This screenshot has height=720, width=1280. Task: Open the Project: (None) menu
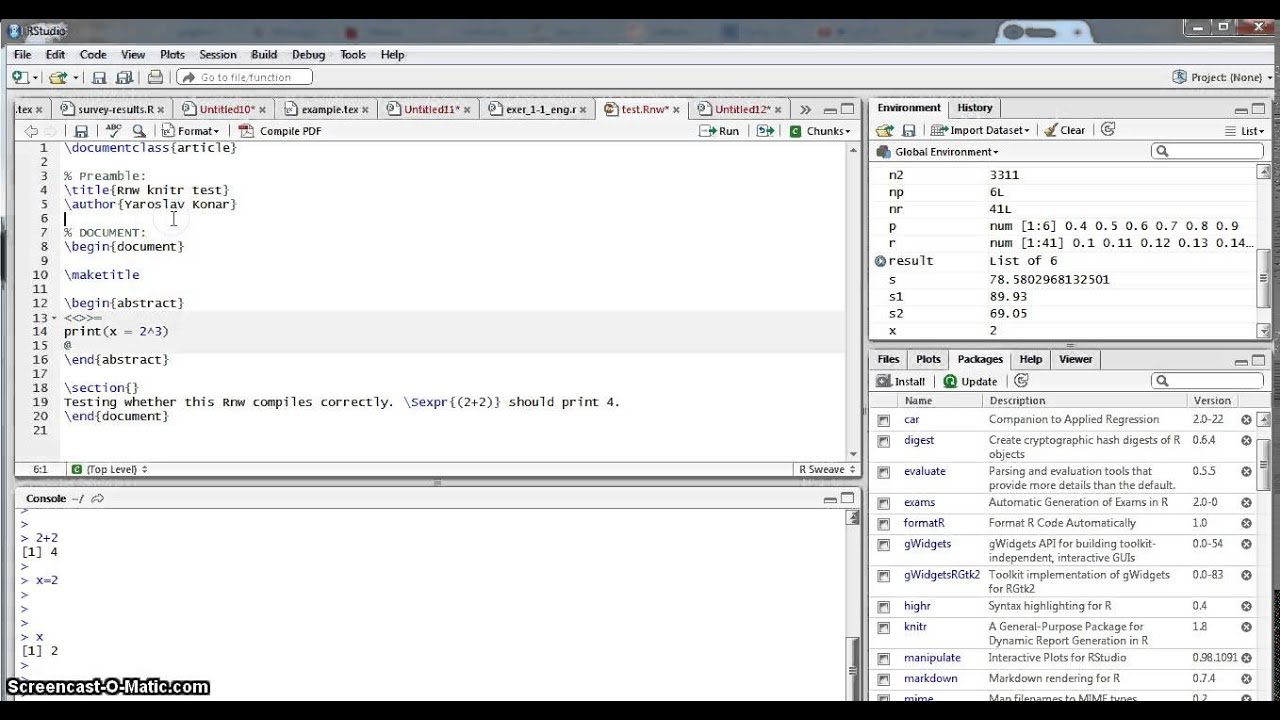coord(1220,77)
